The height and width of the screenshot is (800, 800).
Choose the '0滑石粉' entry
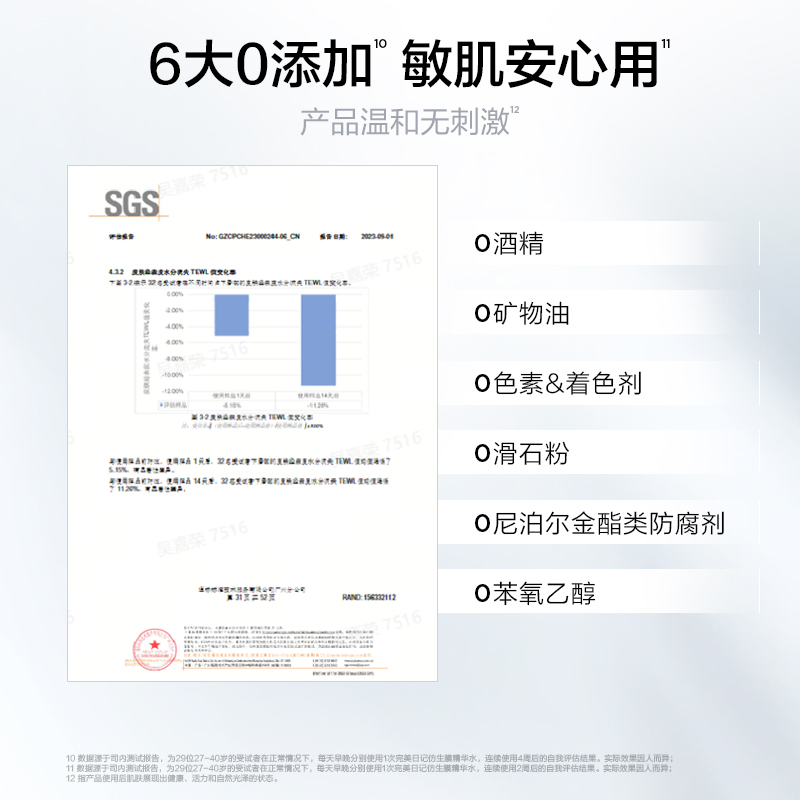click(523, 454)
